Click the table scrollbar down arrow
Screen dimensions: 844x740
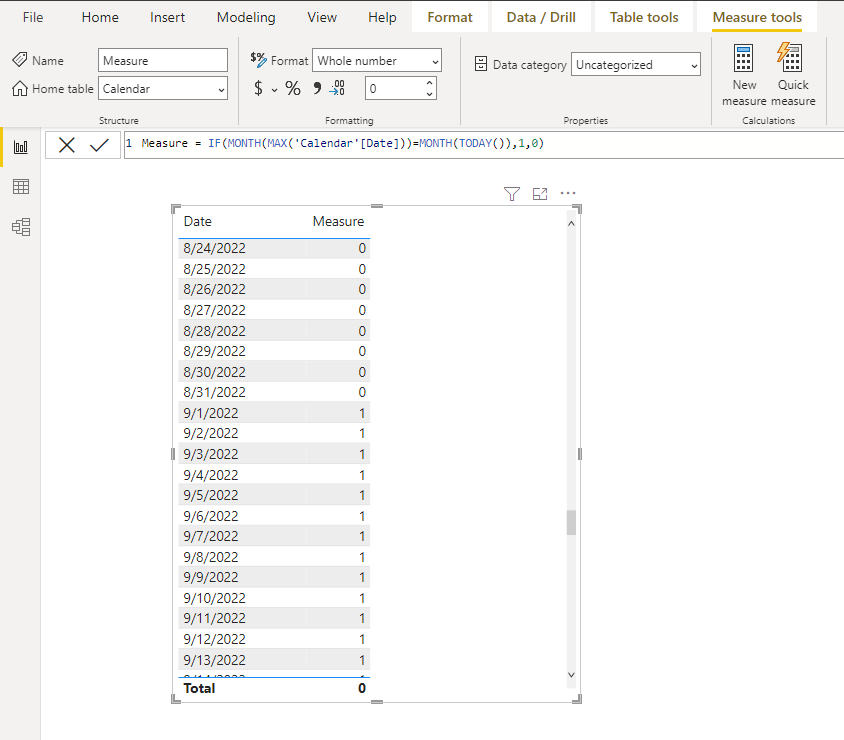(571, 675)
